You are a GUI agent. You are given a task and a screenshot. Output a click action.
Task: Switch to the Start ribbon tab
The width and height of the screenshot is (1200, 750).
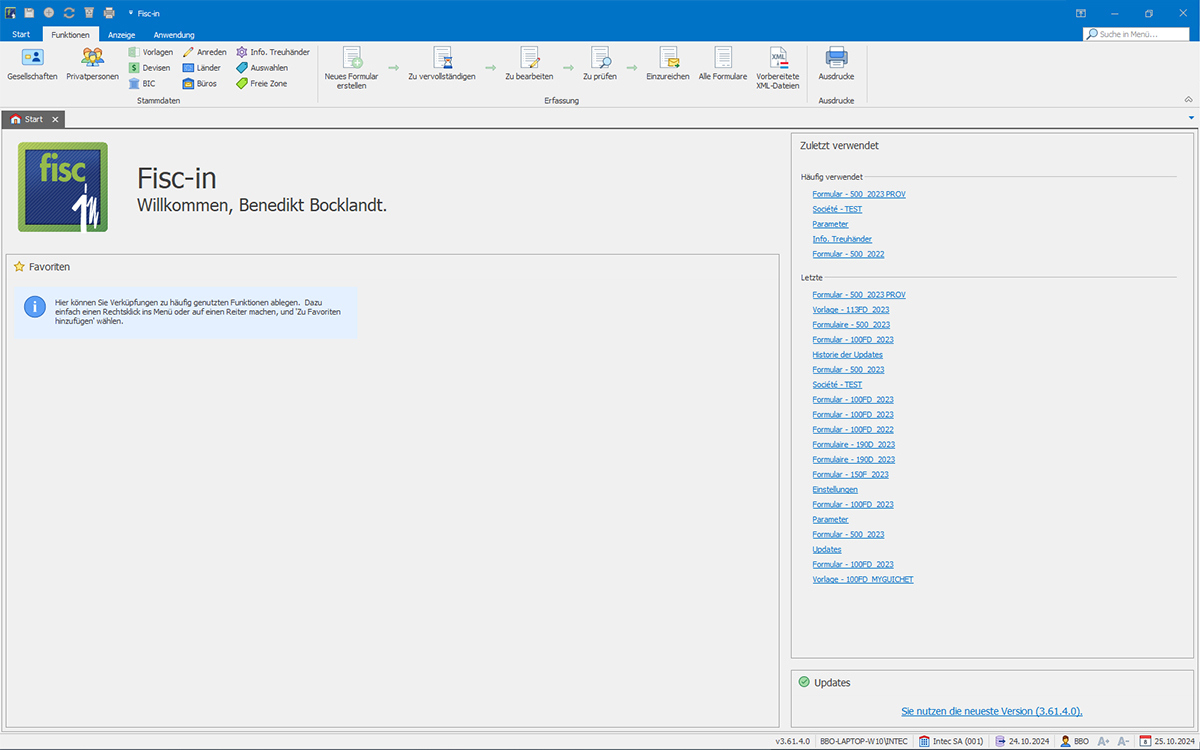[x=21, y=35]
